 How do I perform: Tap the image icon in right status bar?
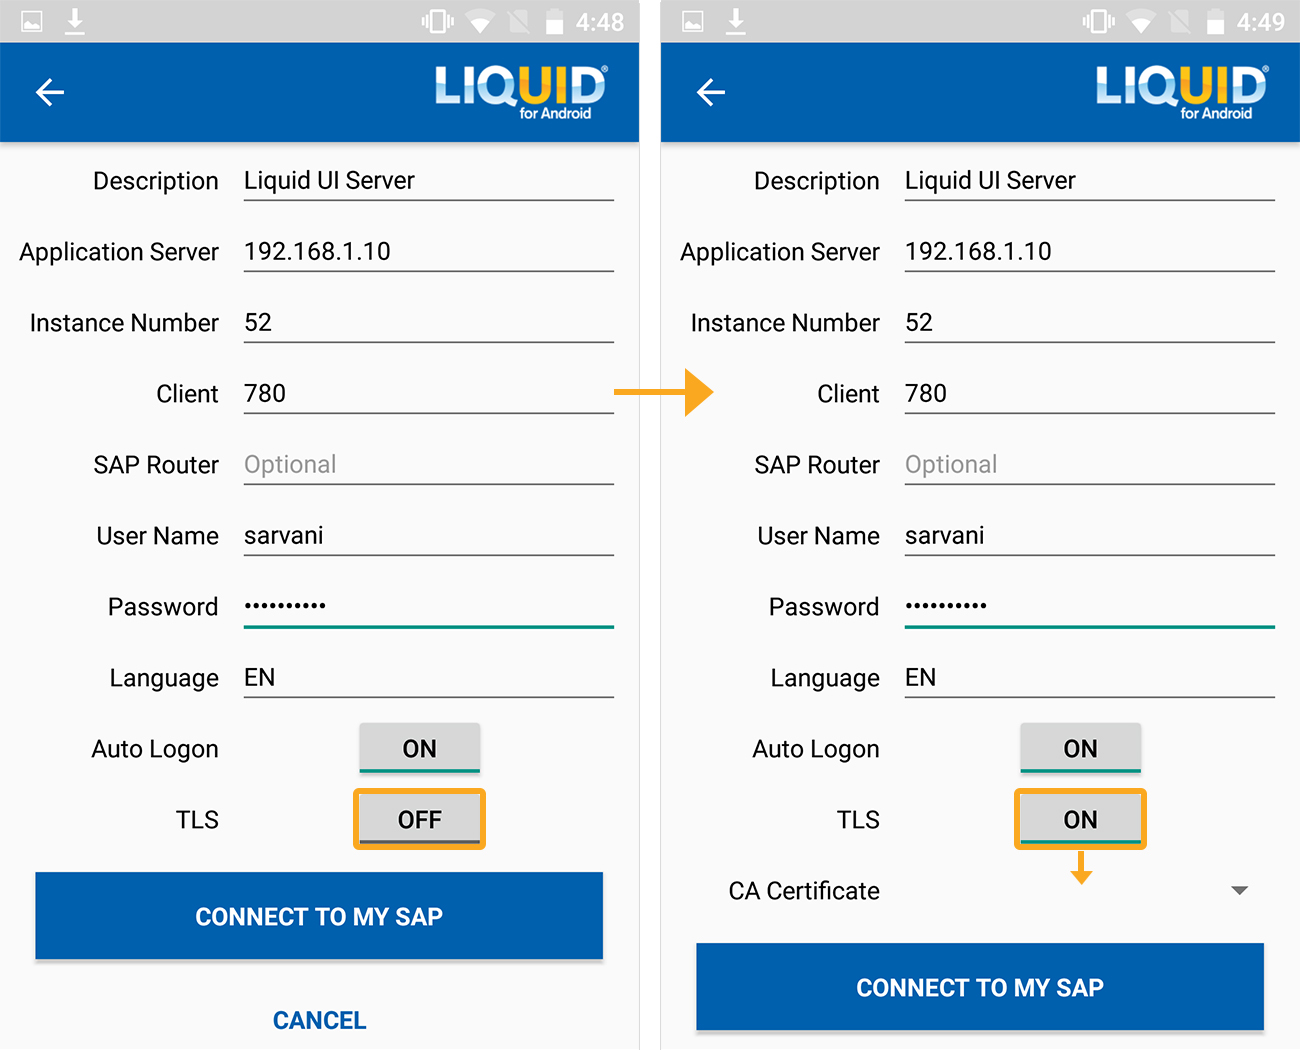point(693,21)
